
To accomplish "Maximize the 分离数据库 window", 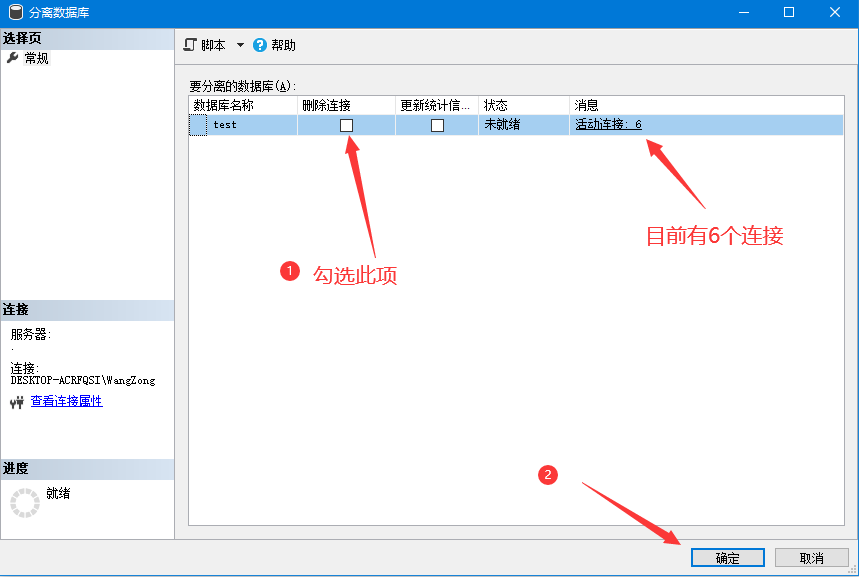I will (x=789, y=12).
